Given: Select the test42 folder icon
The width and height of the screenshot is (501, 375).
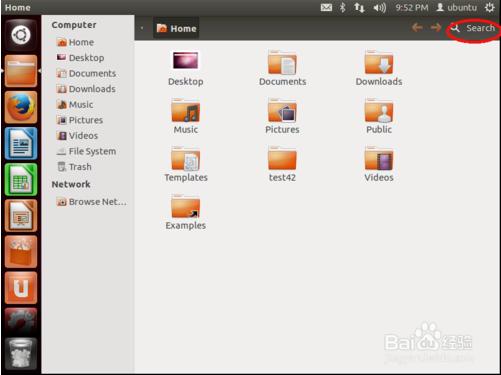Looking at the screenshot, I should click(282, 164).
